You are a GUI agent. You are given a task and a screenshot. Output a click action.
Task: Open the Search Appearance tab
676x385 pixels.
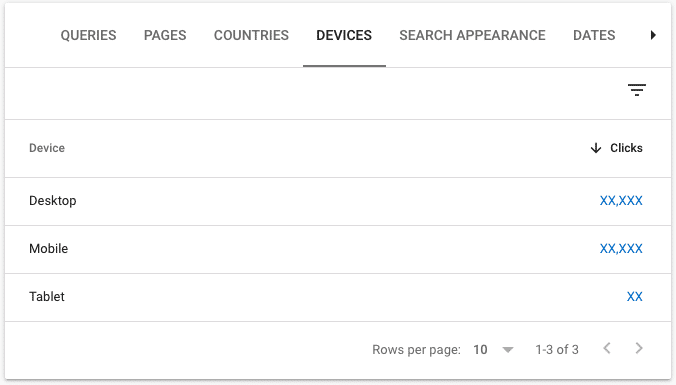point(473,35)
